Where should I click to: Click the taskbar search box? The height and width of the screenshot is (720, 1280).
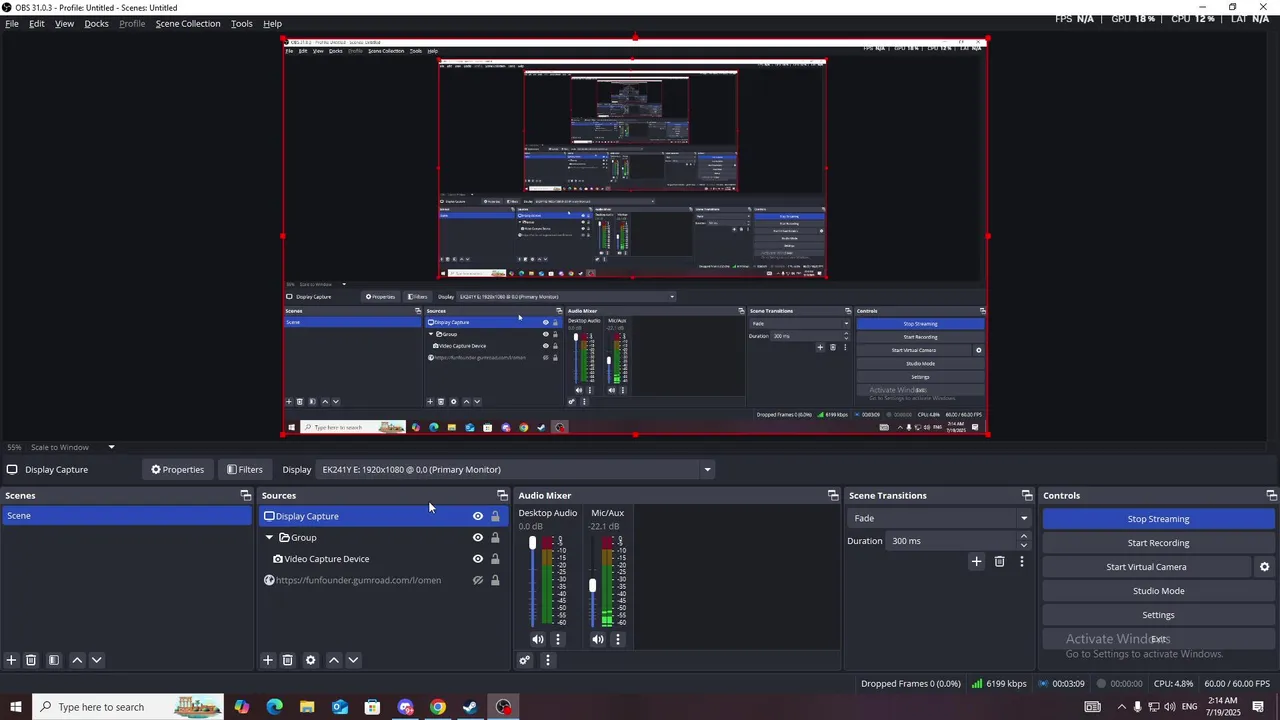click(127, 707)
